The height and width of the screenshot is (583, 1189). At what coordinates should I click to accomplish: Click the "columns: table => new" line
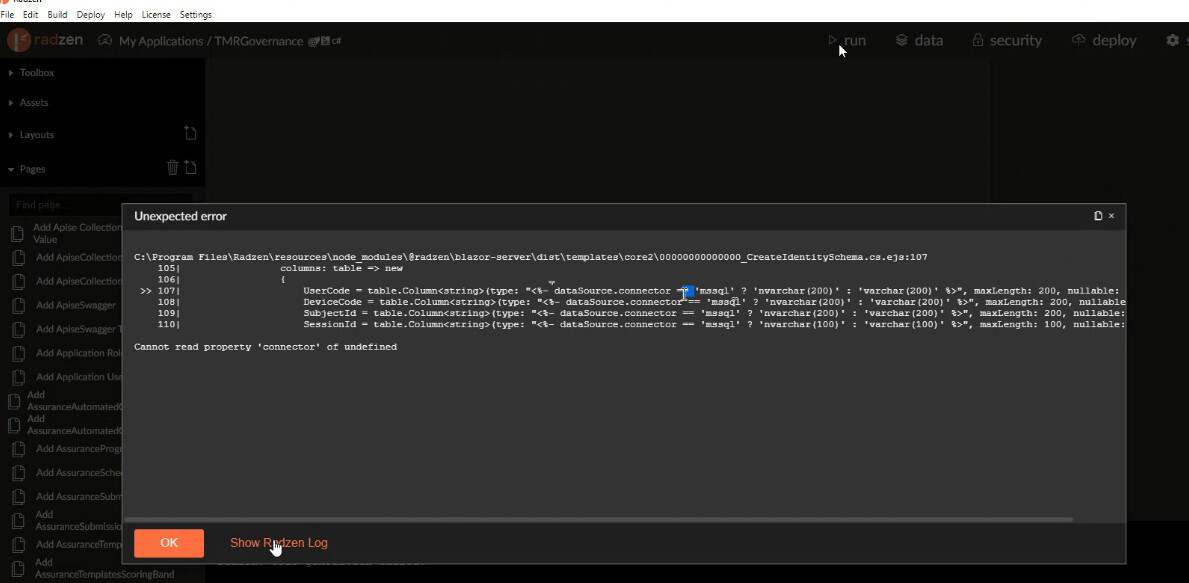[341, 268]
